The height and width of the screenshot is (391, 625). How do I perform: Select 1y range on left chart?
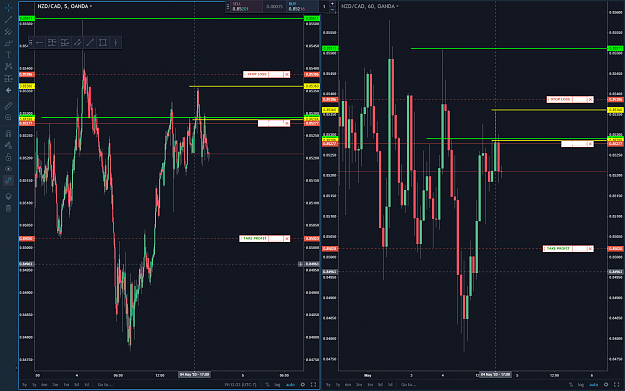(x=34, y=385)
